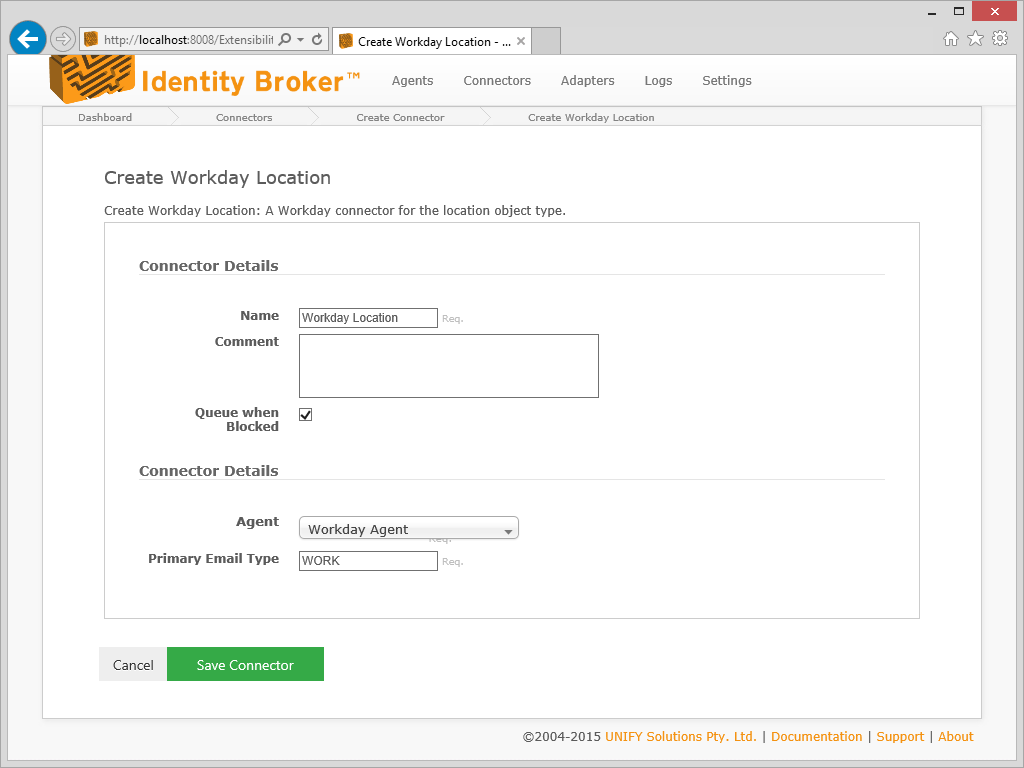Screen dimensions: 1024x768
Task: Open a new blank browser tab
Action: [x=547, y=41]
